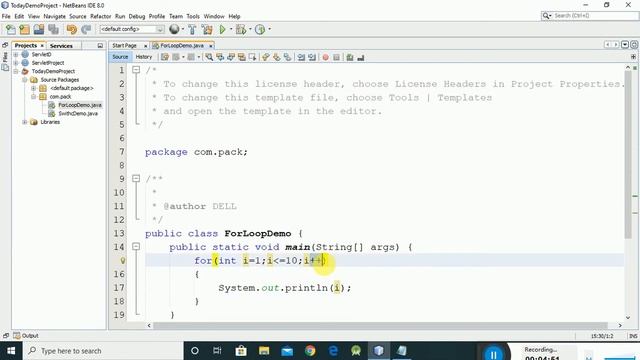
Task: Click the Next Bookmark icon
Action: point(277,57)
